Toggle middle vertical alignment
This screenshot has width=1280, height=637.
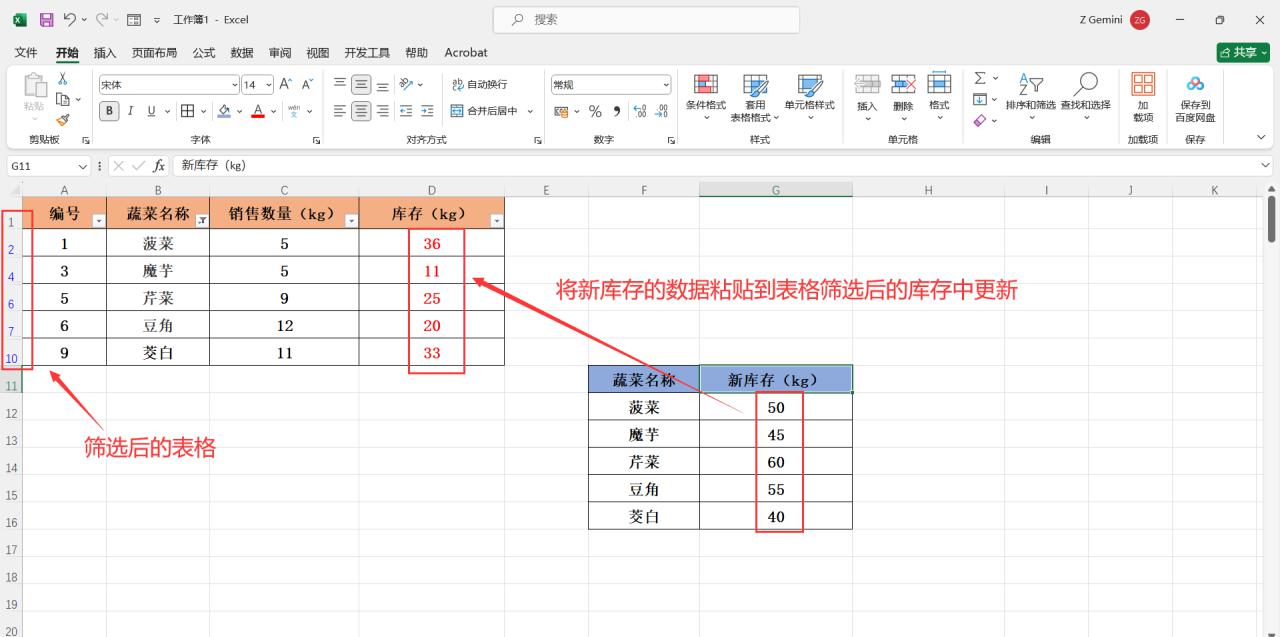pyautogui.click(x=361, y=84)
